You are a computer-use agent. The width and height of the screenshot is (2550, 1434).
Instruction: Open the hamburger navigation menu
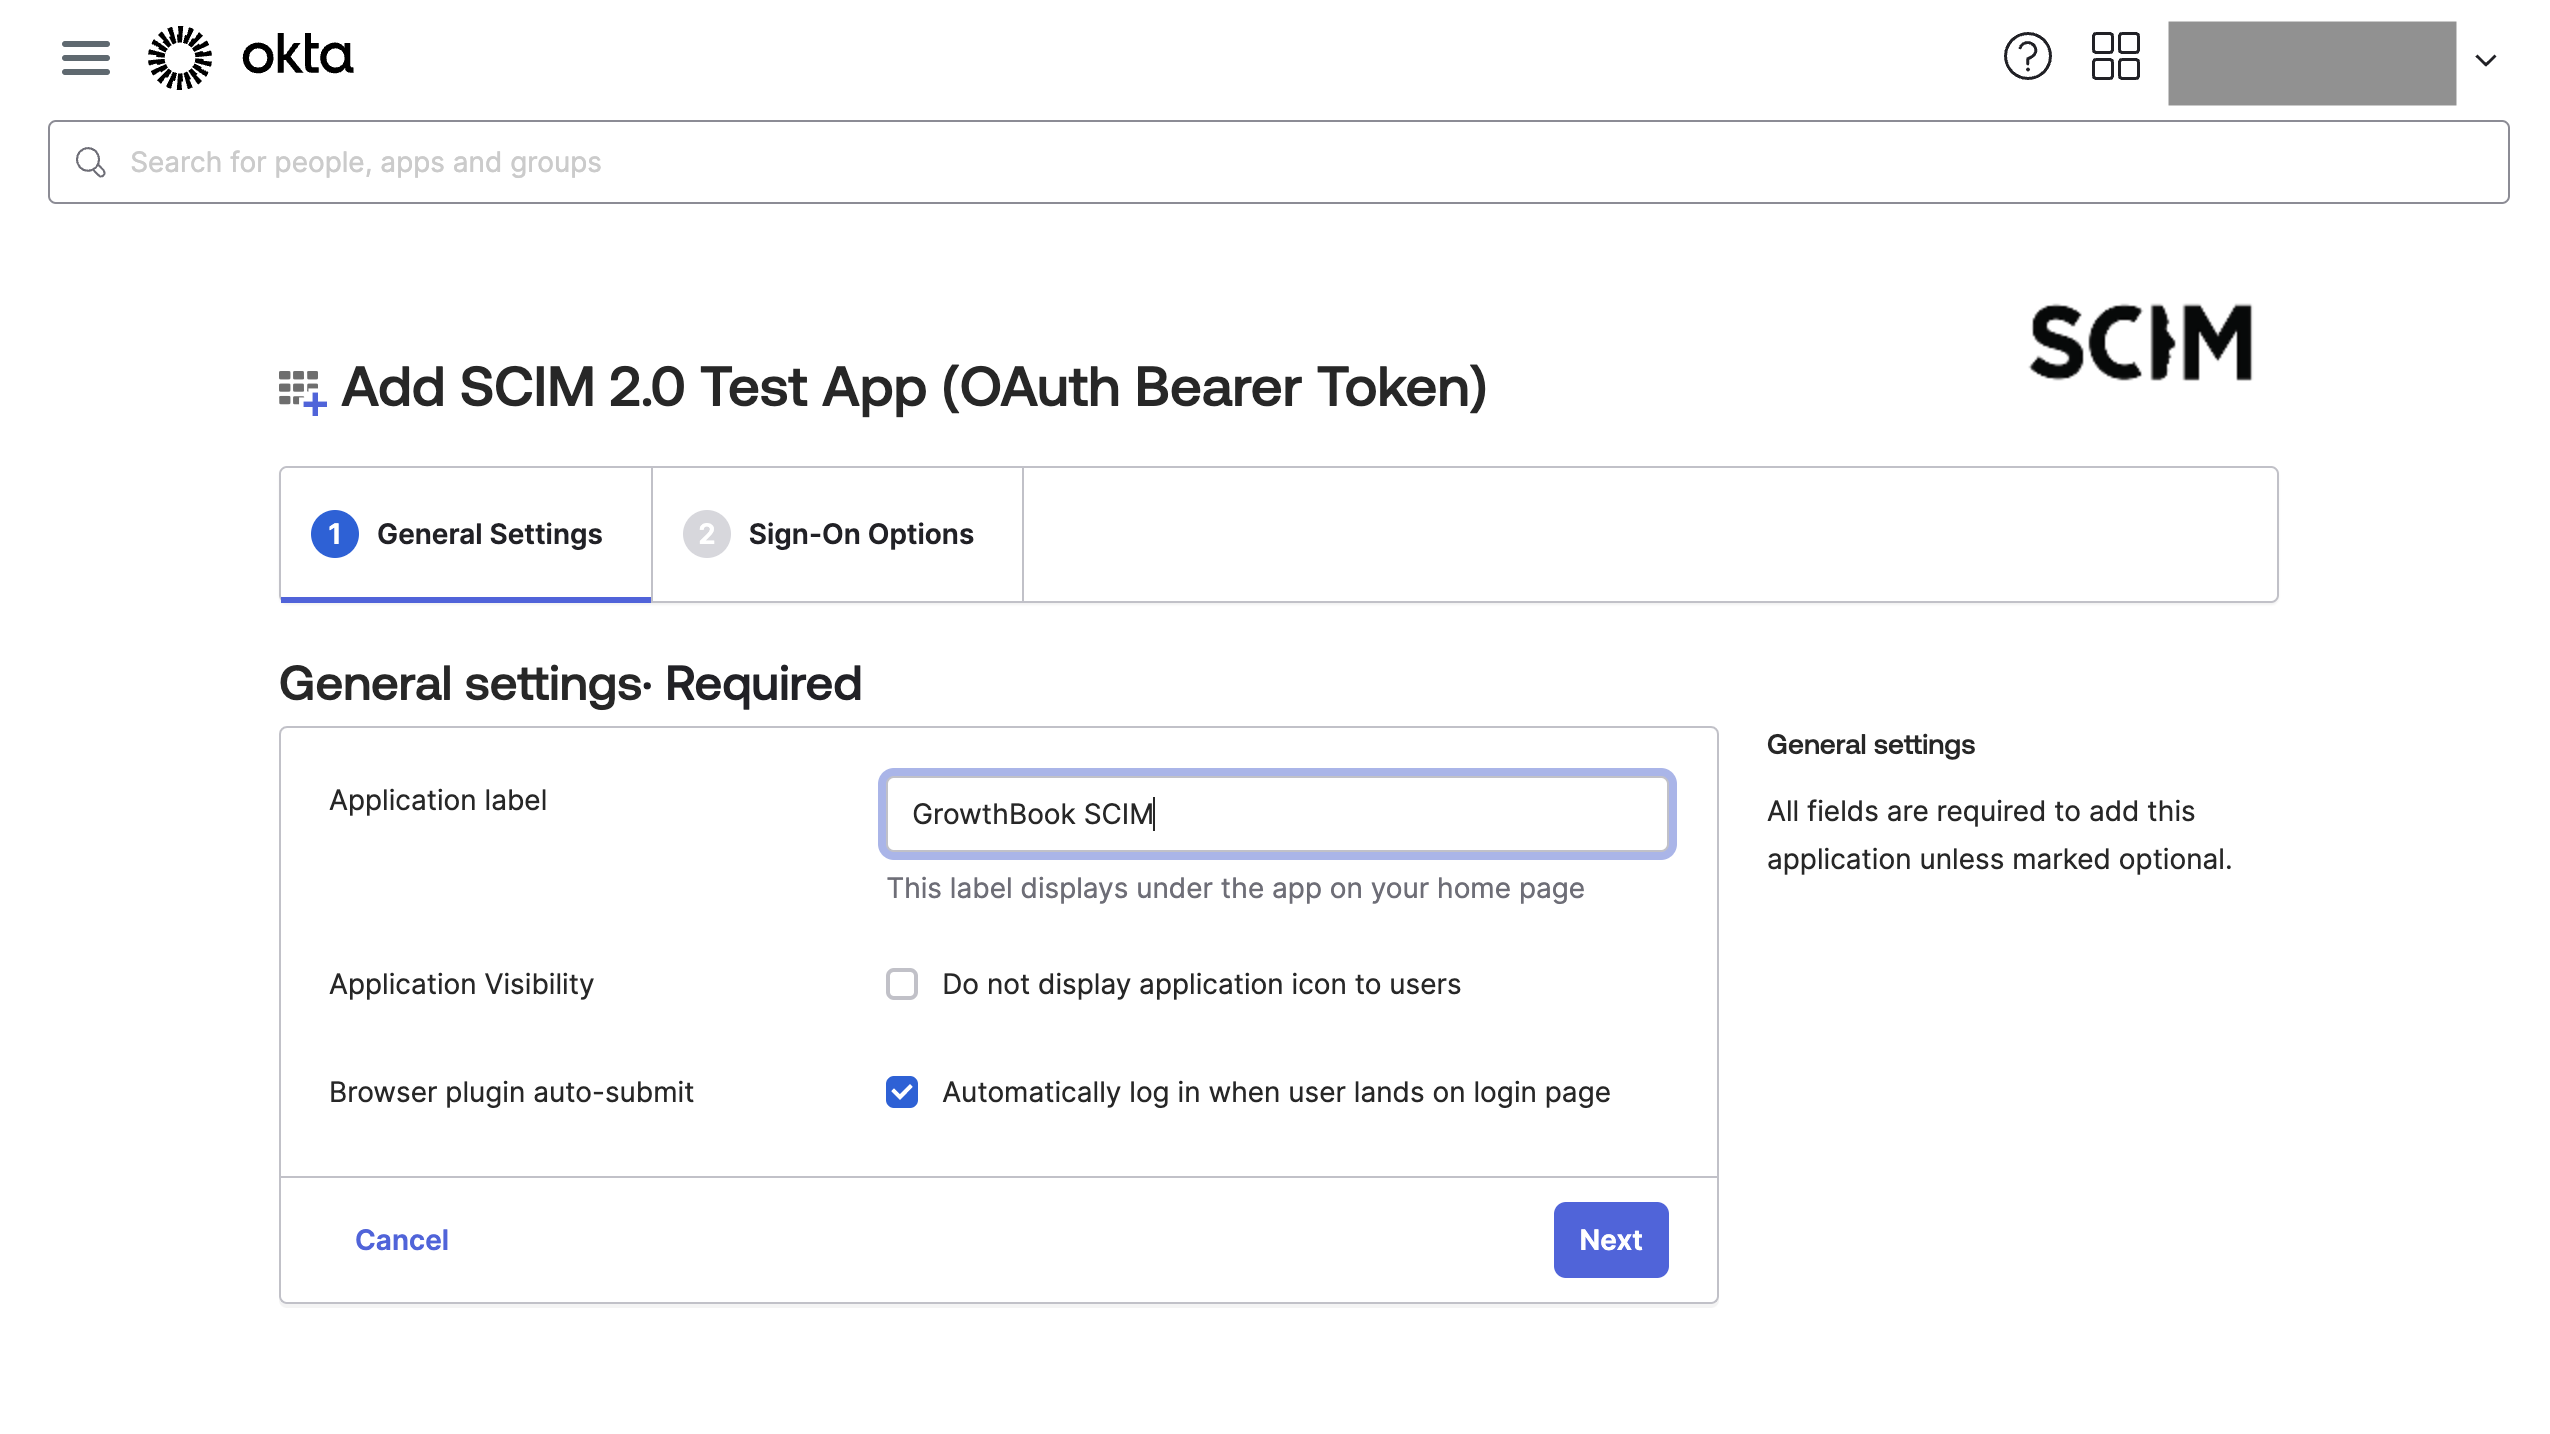(x=85, y=57)
